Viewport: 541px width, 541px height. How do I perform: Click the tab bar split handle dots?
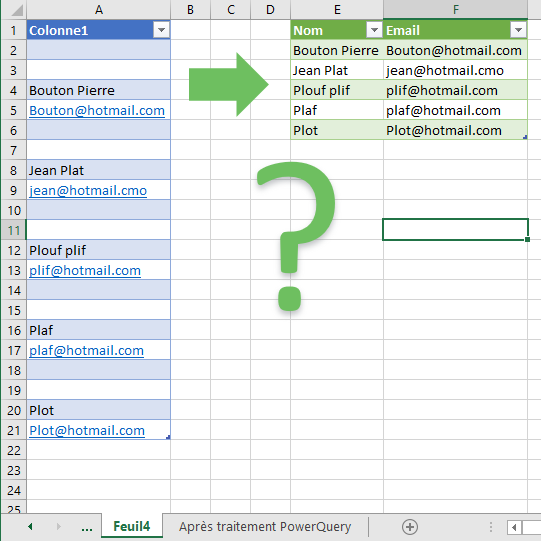click(x=491, y=527)
